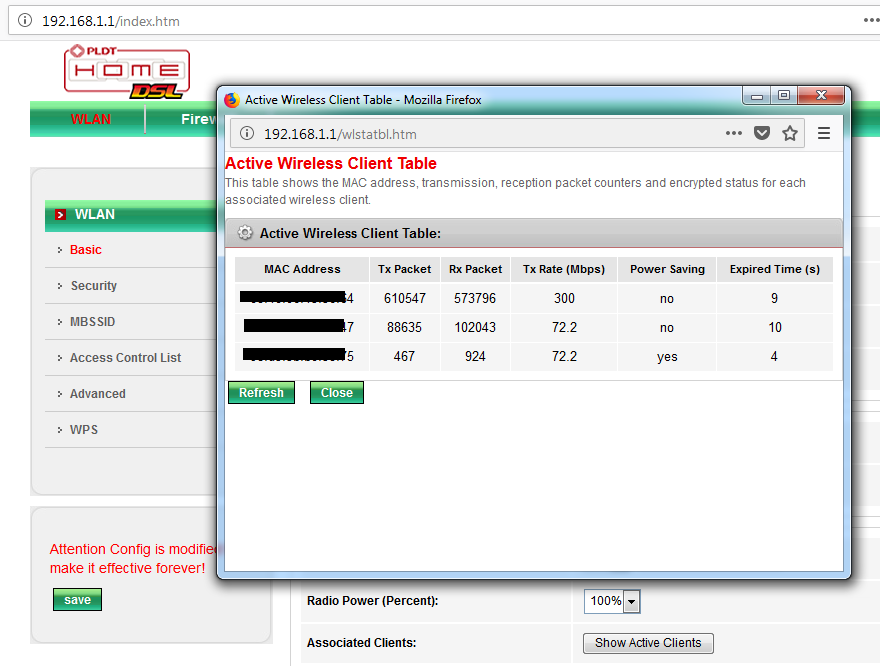Open site info icon in popup address bar

[x=246, y=134]
